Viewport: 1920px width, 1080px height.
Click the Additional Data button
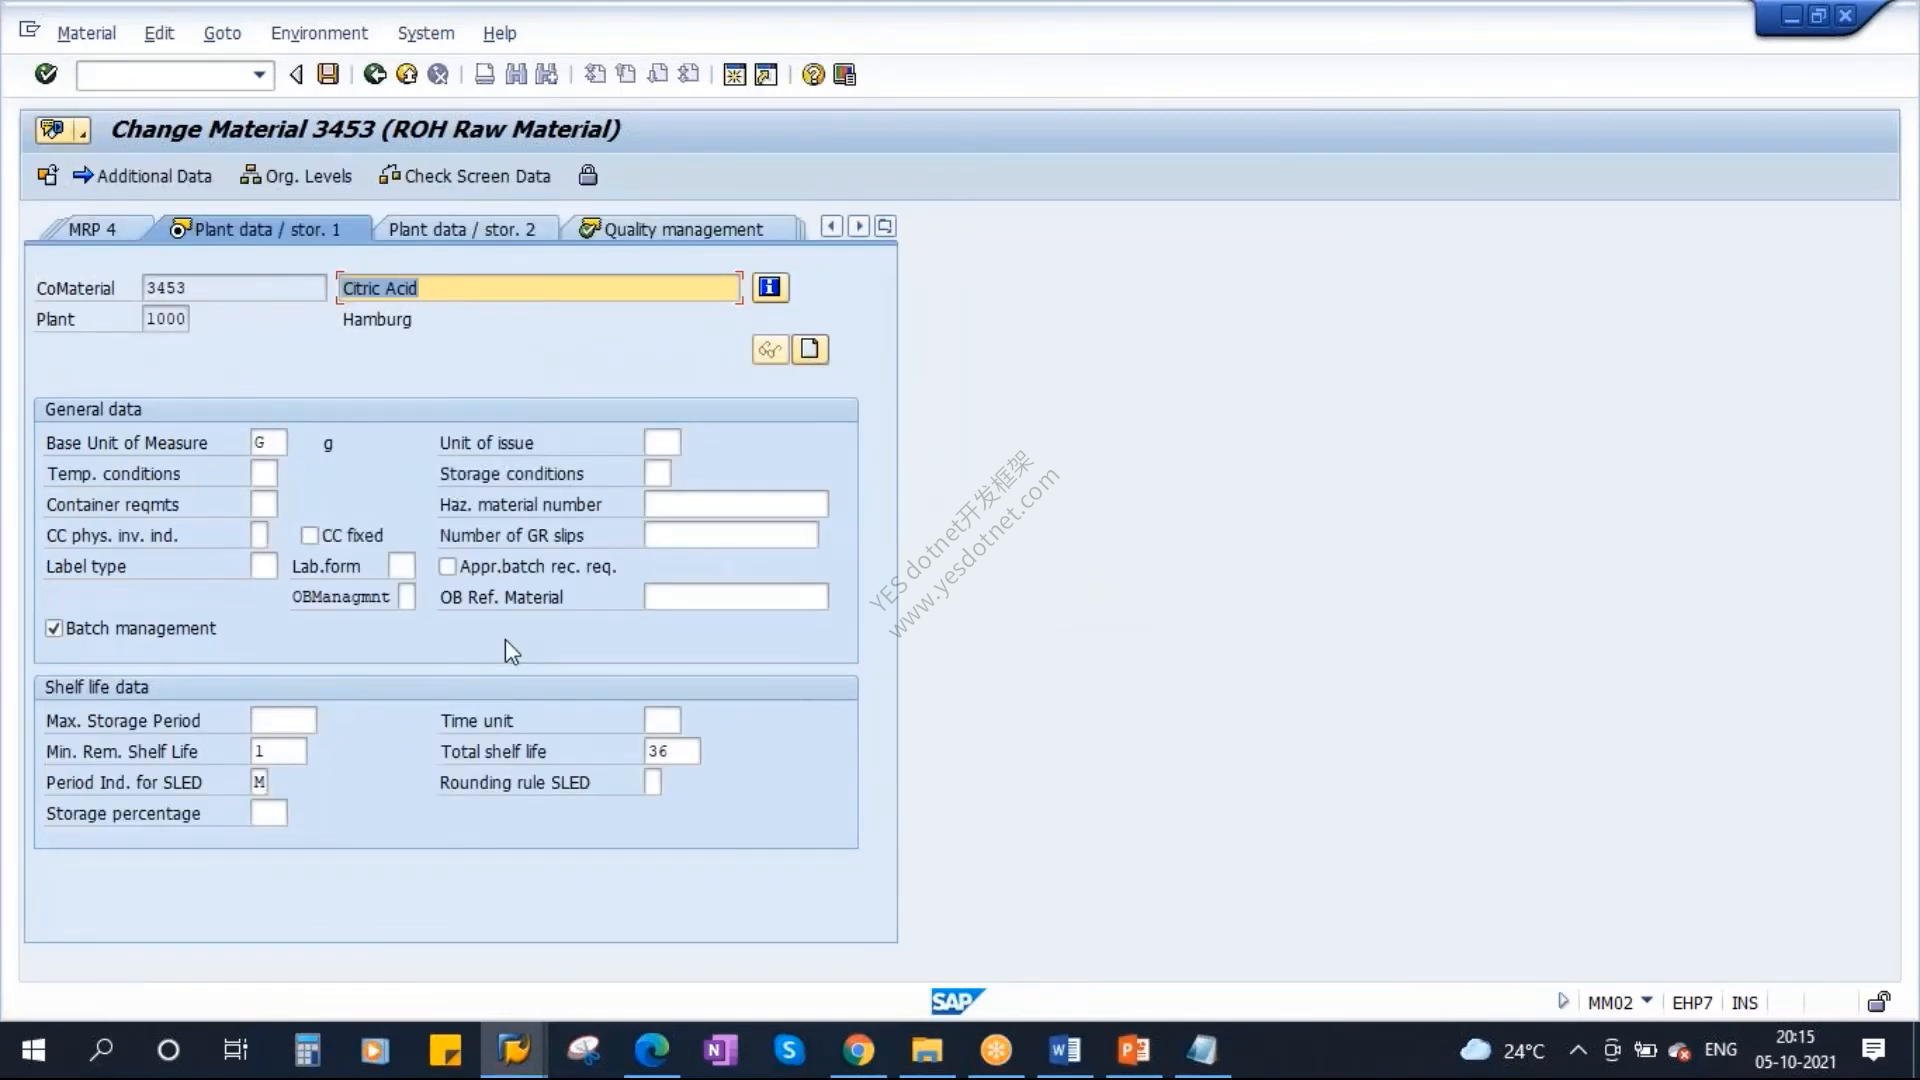(x=142, y=176)
